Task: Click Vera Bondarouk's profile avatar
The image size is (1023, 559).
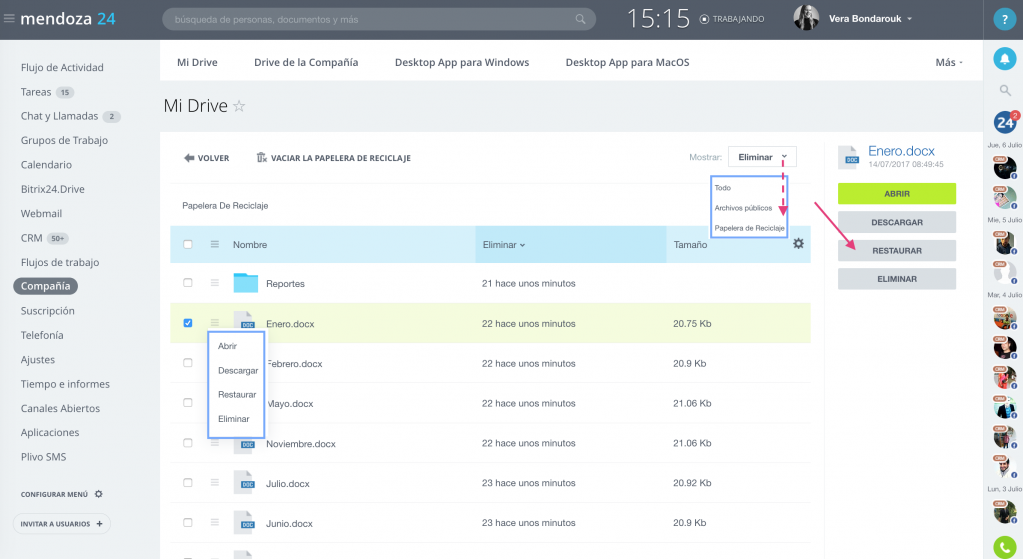Action: 806,18
